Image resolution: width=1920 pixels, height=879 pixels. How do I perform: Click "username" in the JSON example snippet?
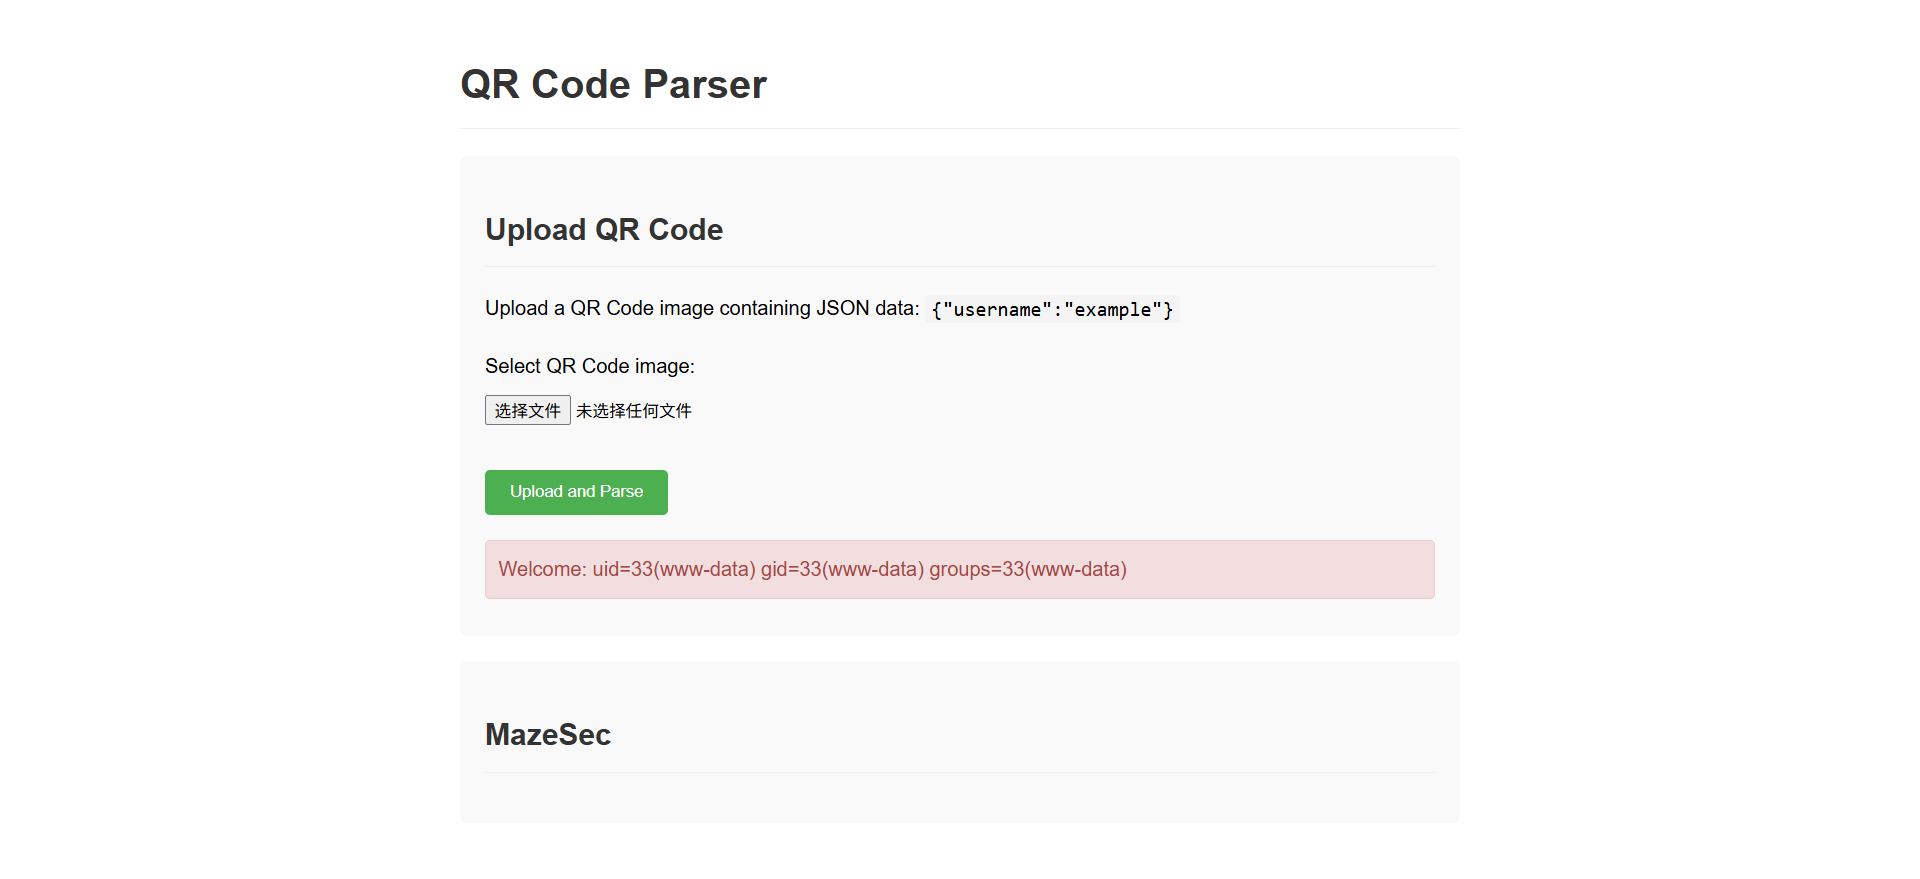coord(997,310)
